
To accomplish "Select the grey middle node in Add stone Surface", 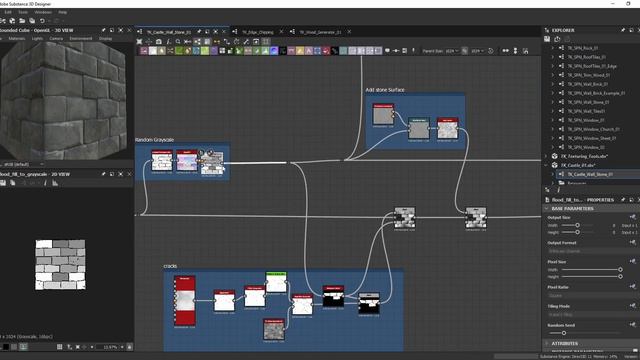I will [419, 129].
